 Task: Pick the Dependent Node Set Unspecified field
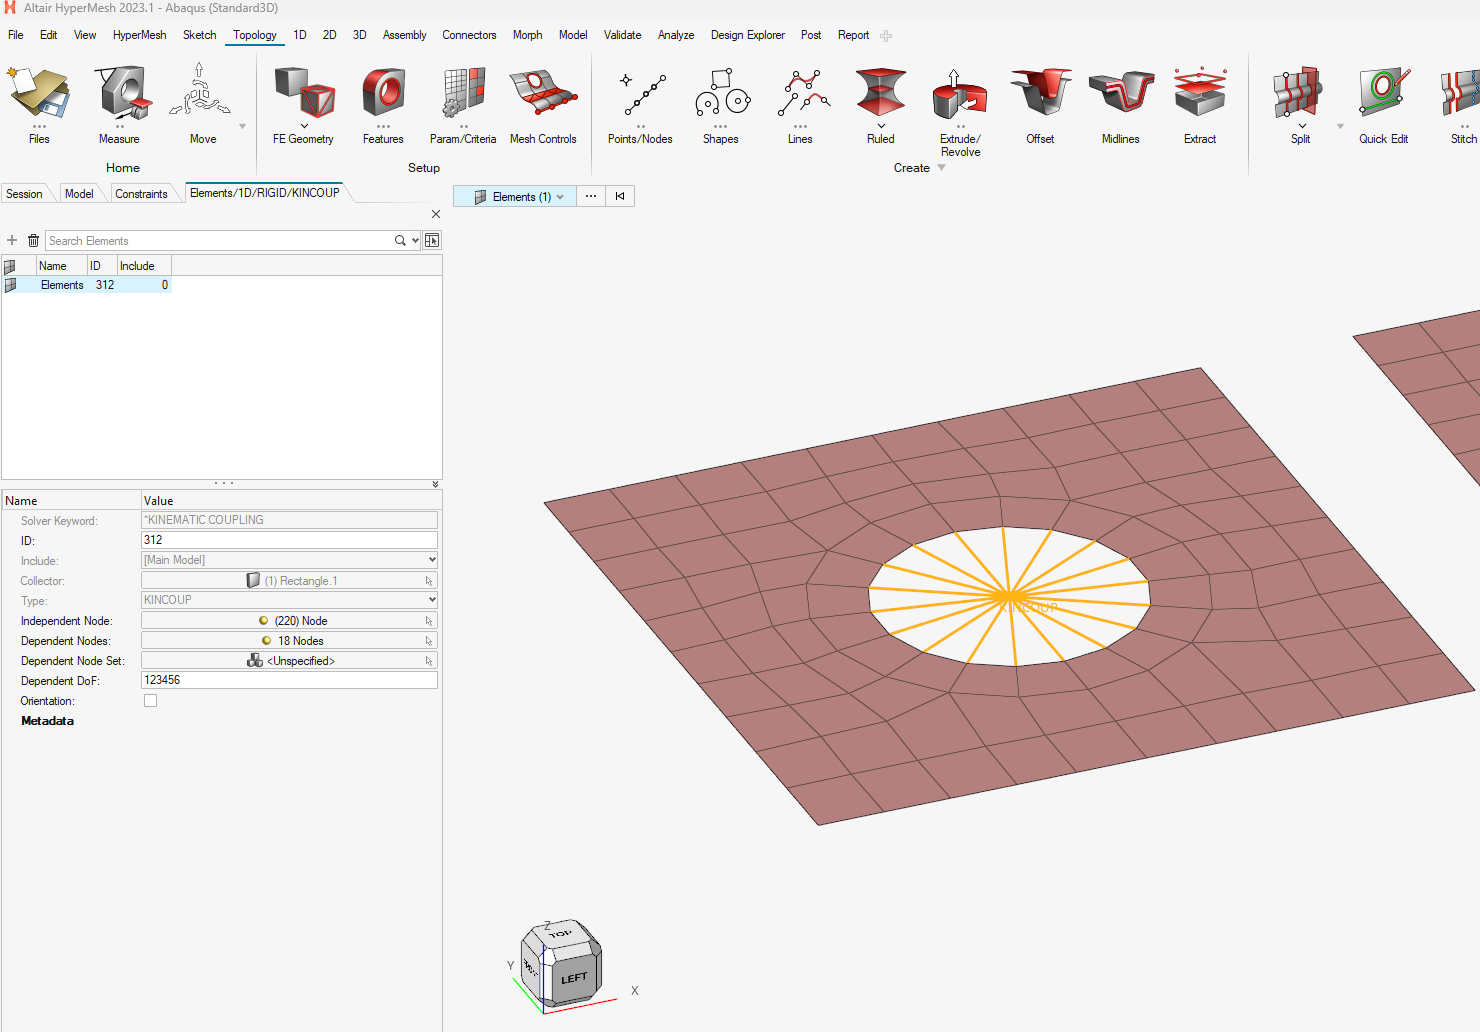[x=289, y=661]
